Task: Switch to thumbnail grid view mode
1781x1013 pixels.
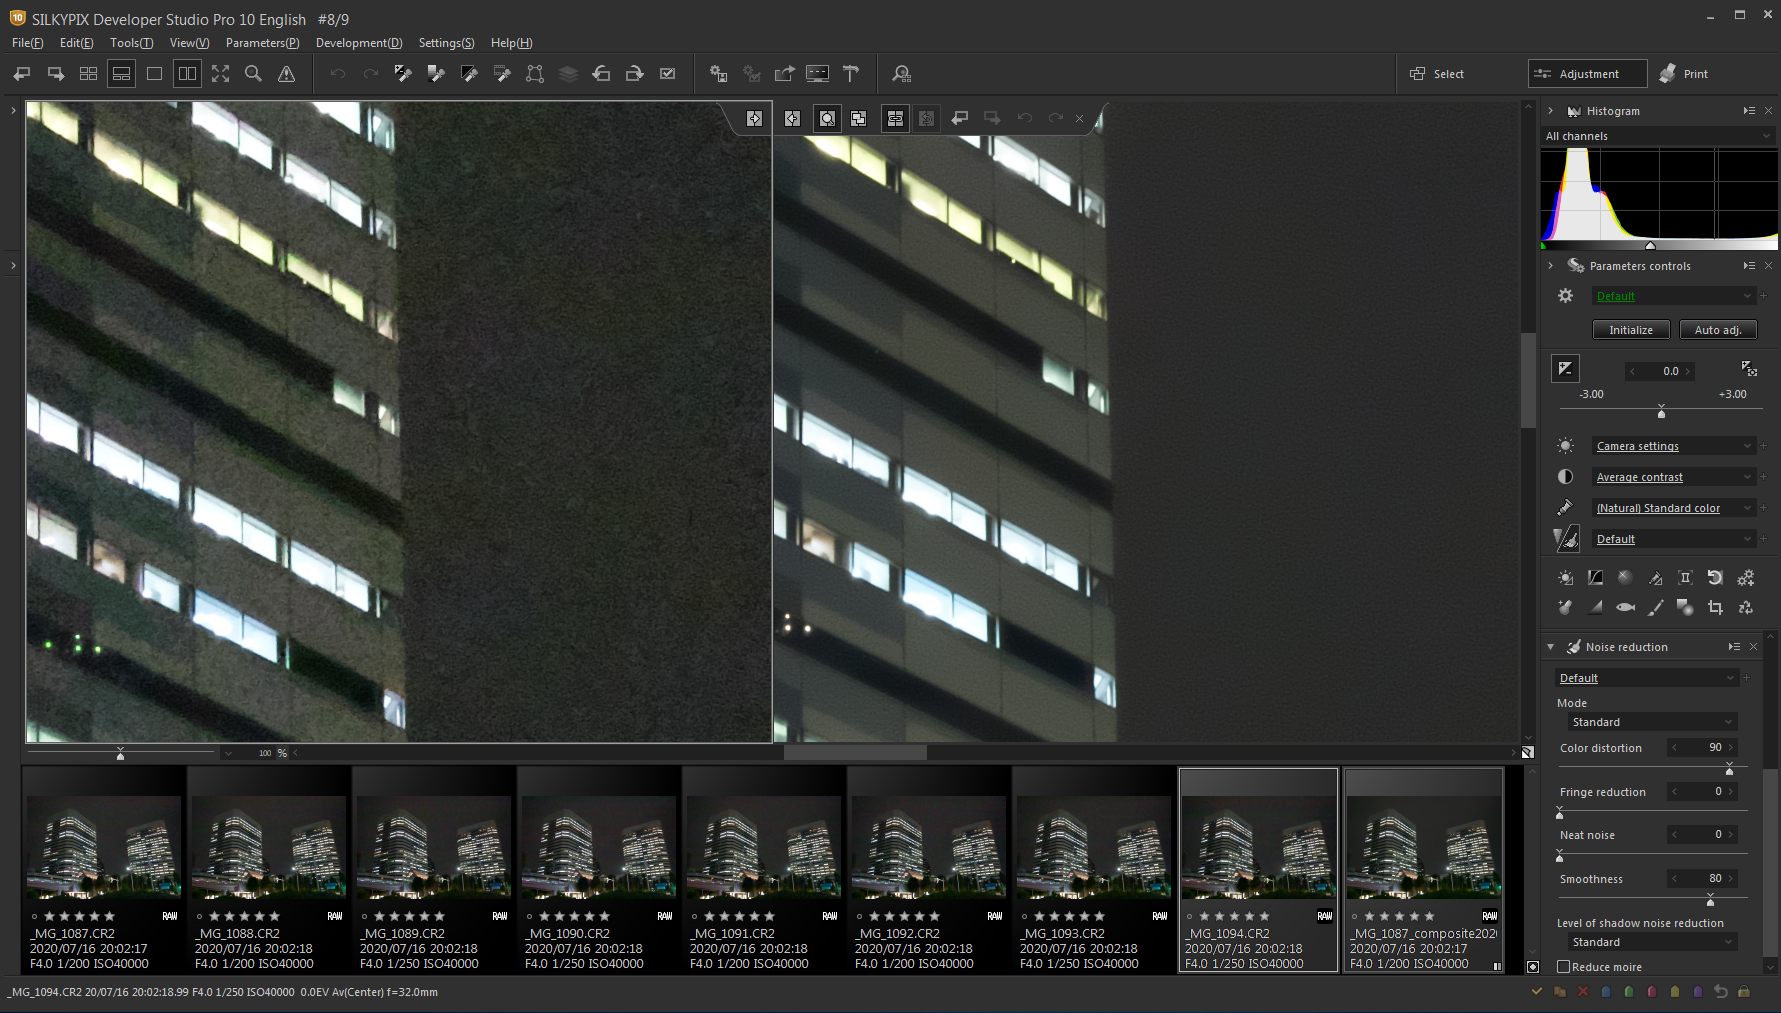Action: coord(88,74)
